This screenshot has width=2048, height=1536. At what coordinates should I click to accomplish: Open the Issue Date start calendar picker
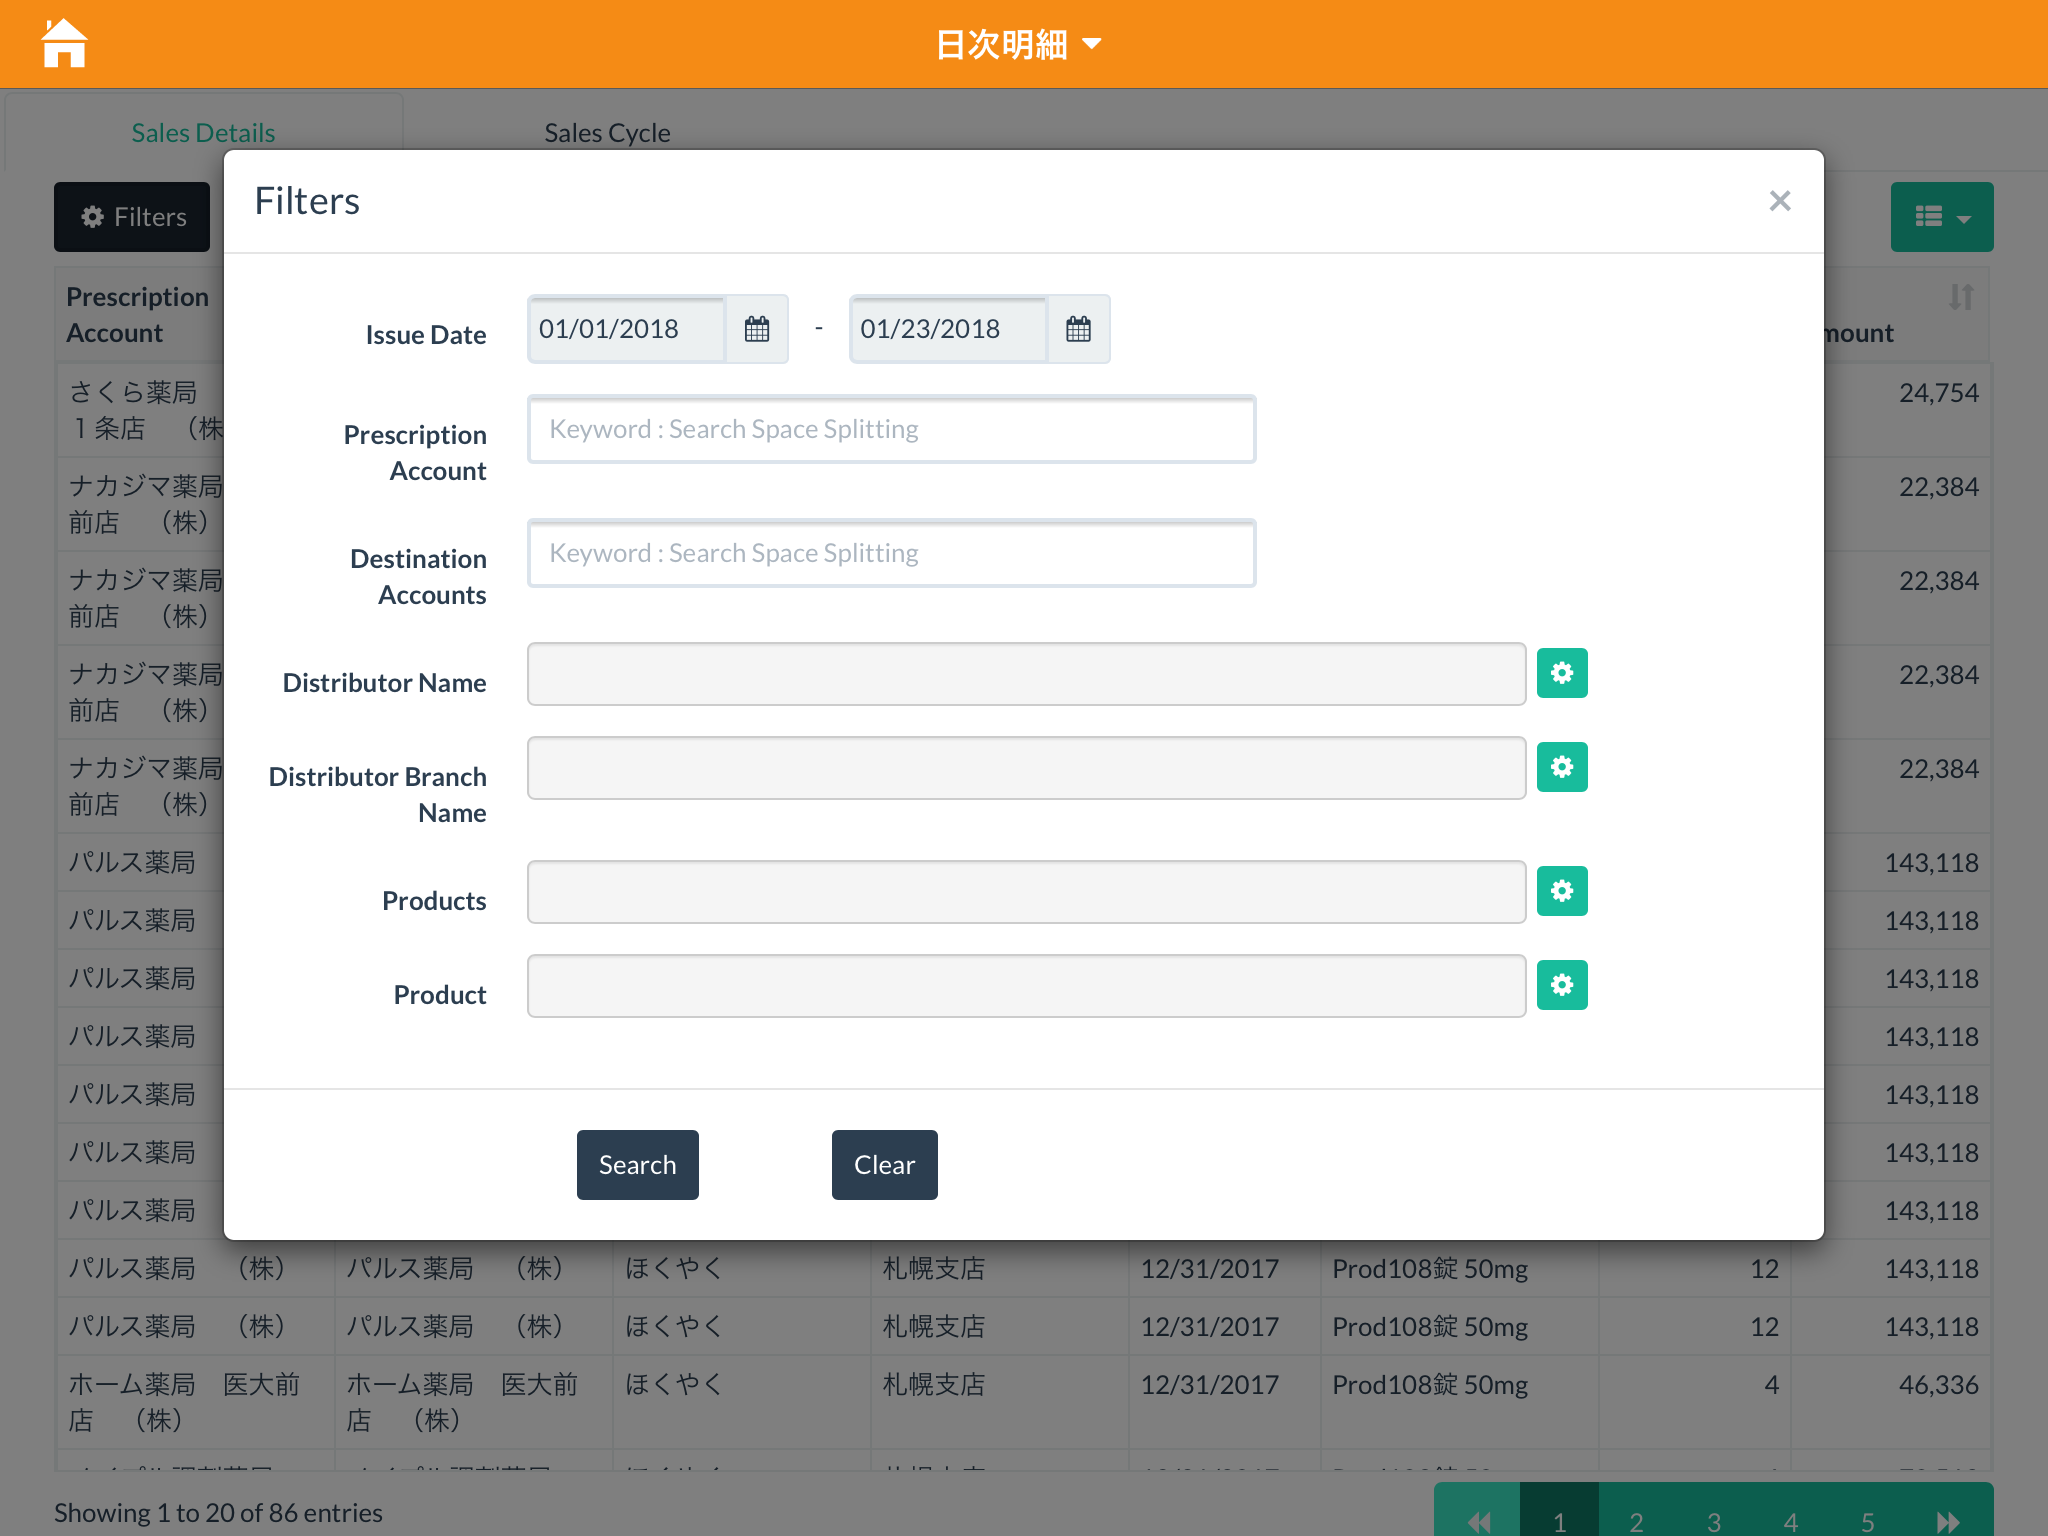pos(757,329)
